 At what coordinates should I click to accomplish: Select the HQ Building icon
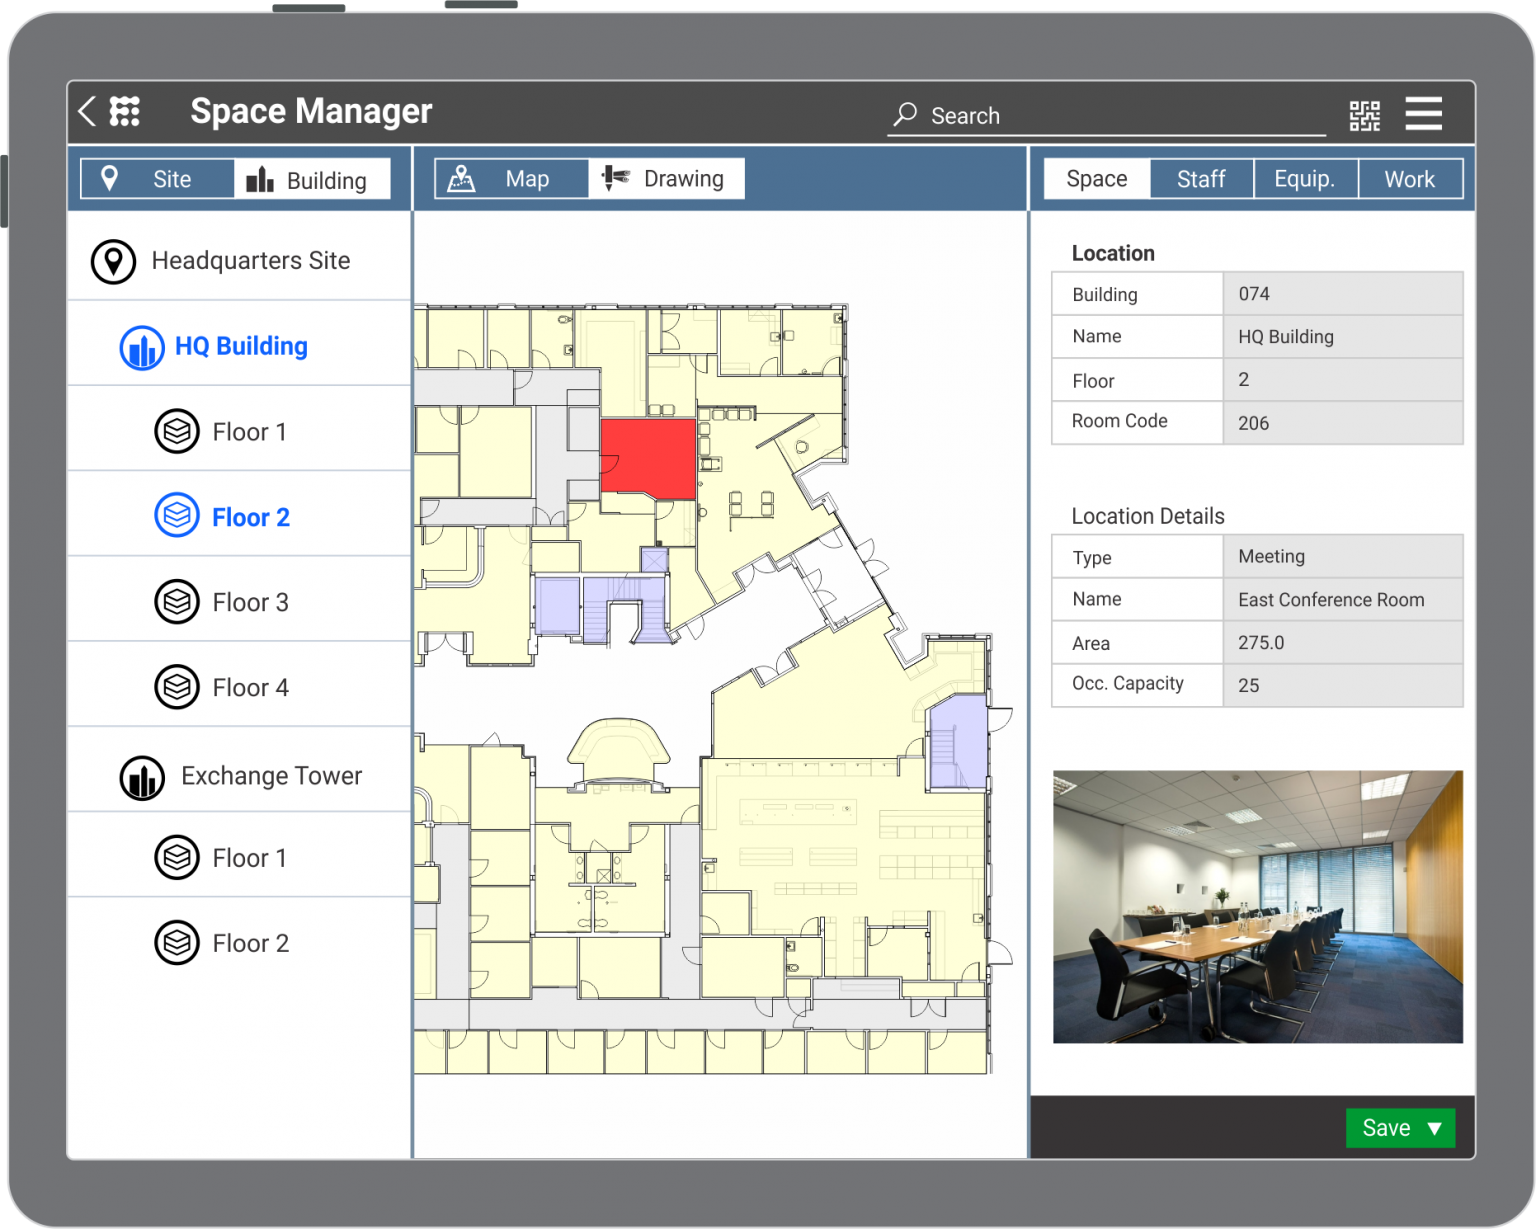click(x=142, y=347)
